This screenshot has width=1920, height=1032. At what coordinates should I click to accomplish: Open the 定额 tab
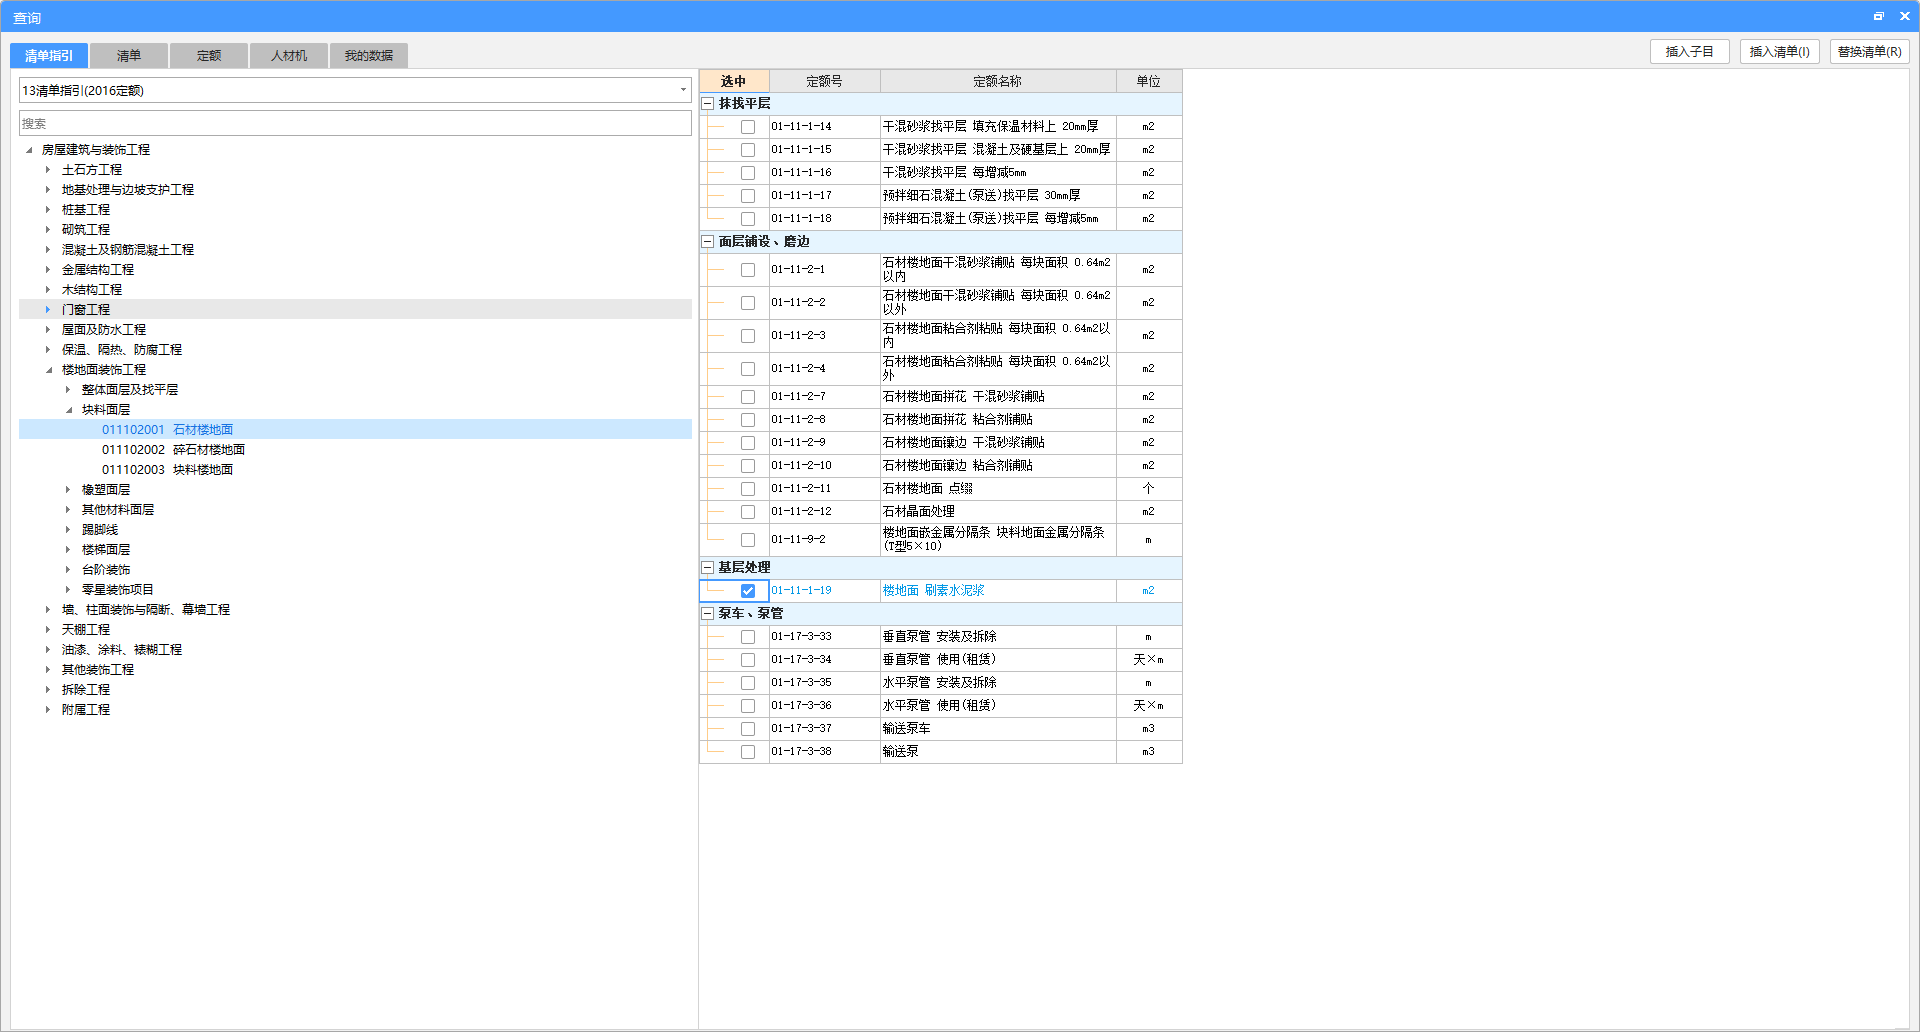(209, 56)
